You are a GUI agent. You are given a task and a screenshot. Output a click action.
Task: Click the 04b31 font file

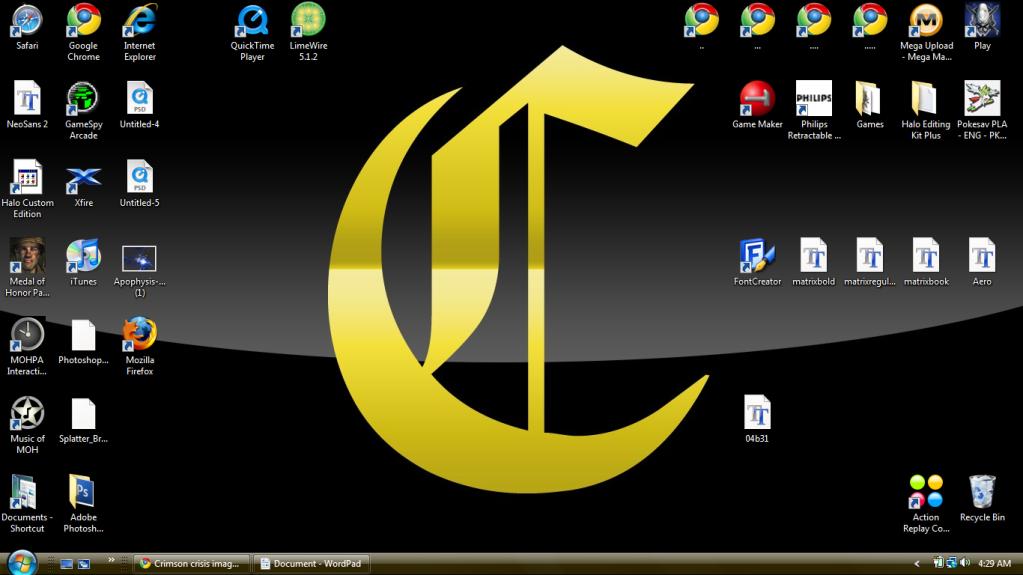[757, 414]
